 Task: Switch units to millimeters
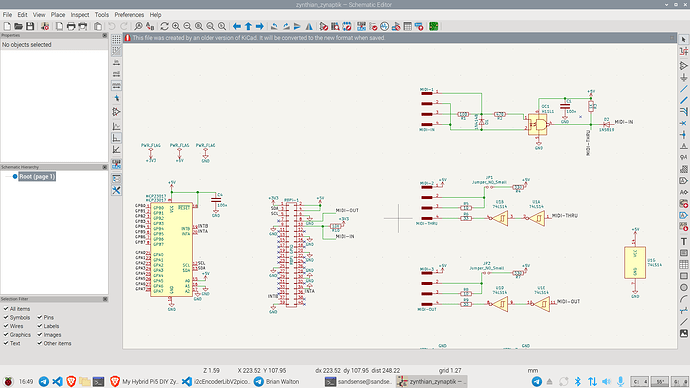click(x=116, y=86)
